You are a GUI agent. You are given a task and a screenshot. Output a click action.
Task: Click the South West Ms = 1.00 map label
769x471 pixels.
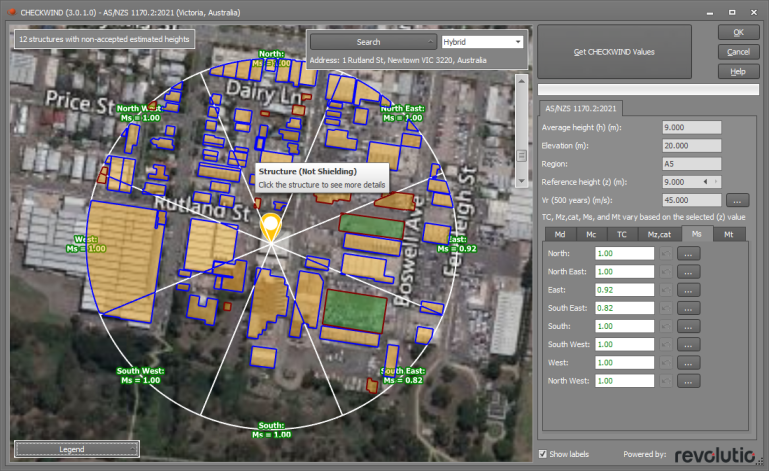coord(140,376)
